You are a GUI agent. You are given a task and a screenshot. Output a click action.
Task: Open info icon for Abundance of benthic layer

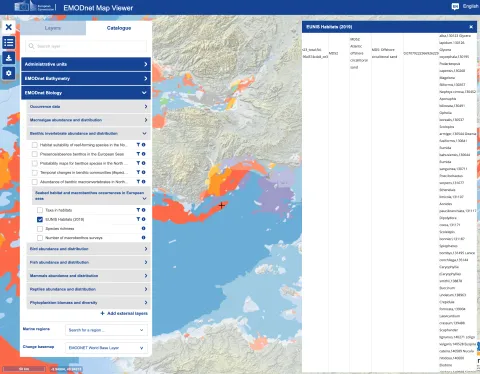click(x=144, y=182)
